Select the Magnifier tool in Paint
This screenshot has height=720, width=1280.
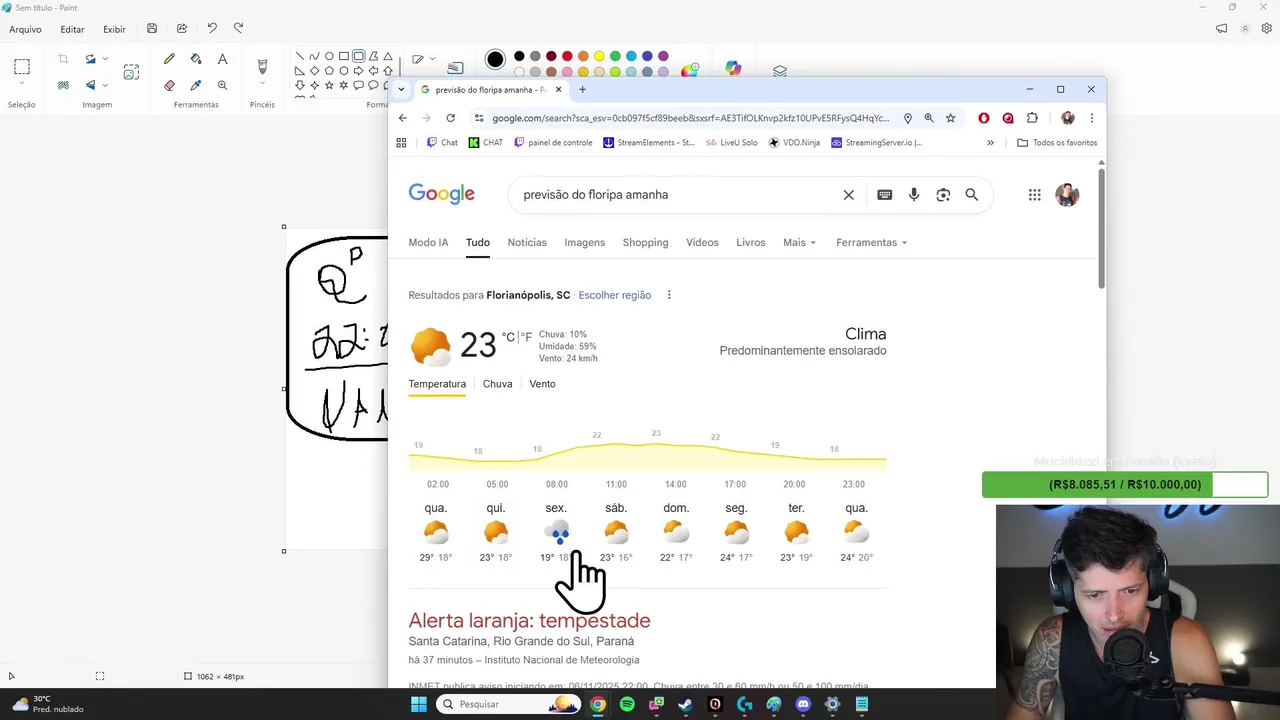point(222,85)
